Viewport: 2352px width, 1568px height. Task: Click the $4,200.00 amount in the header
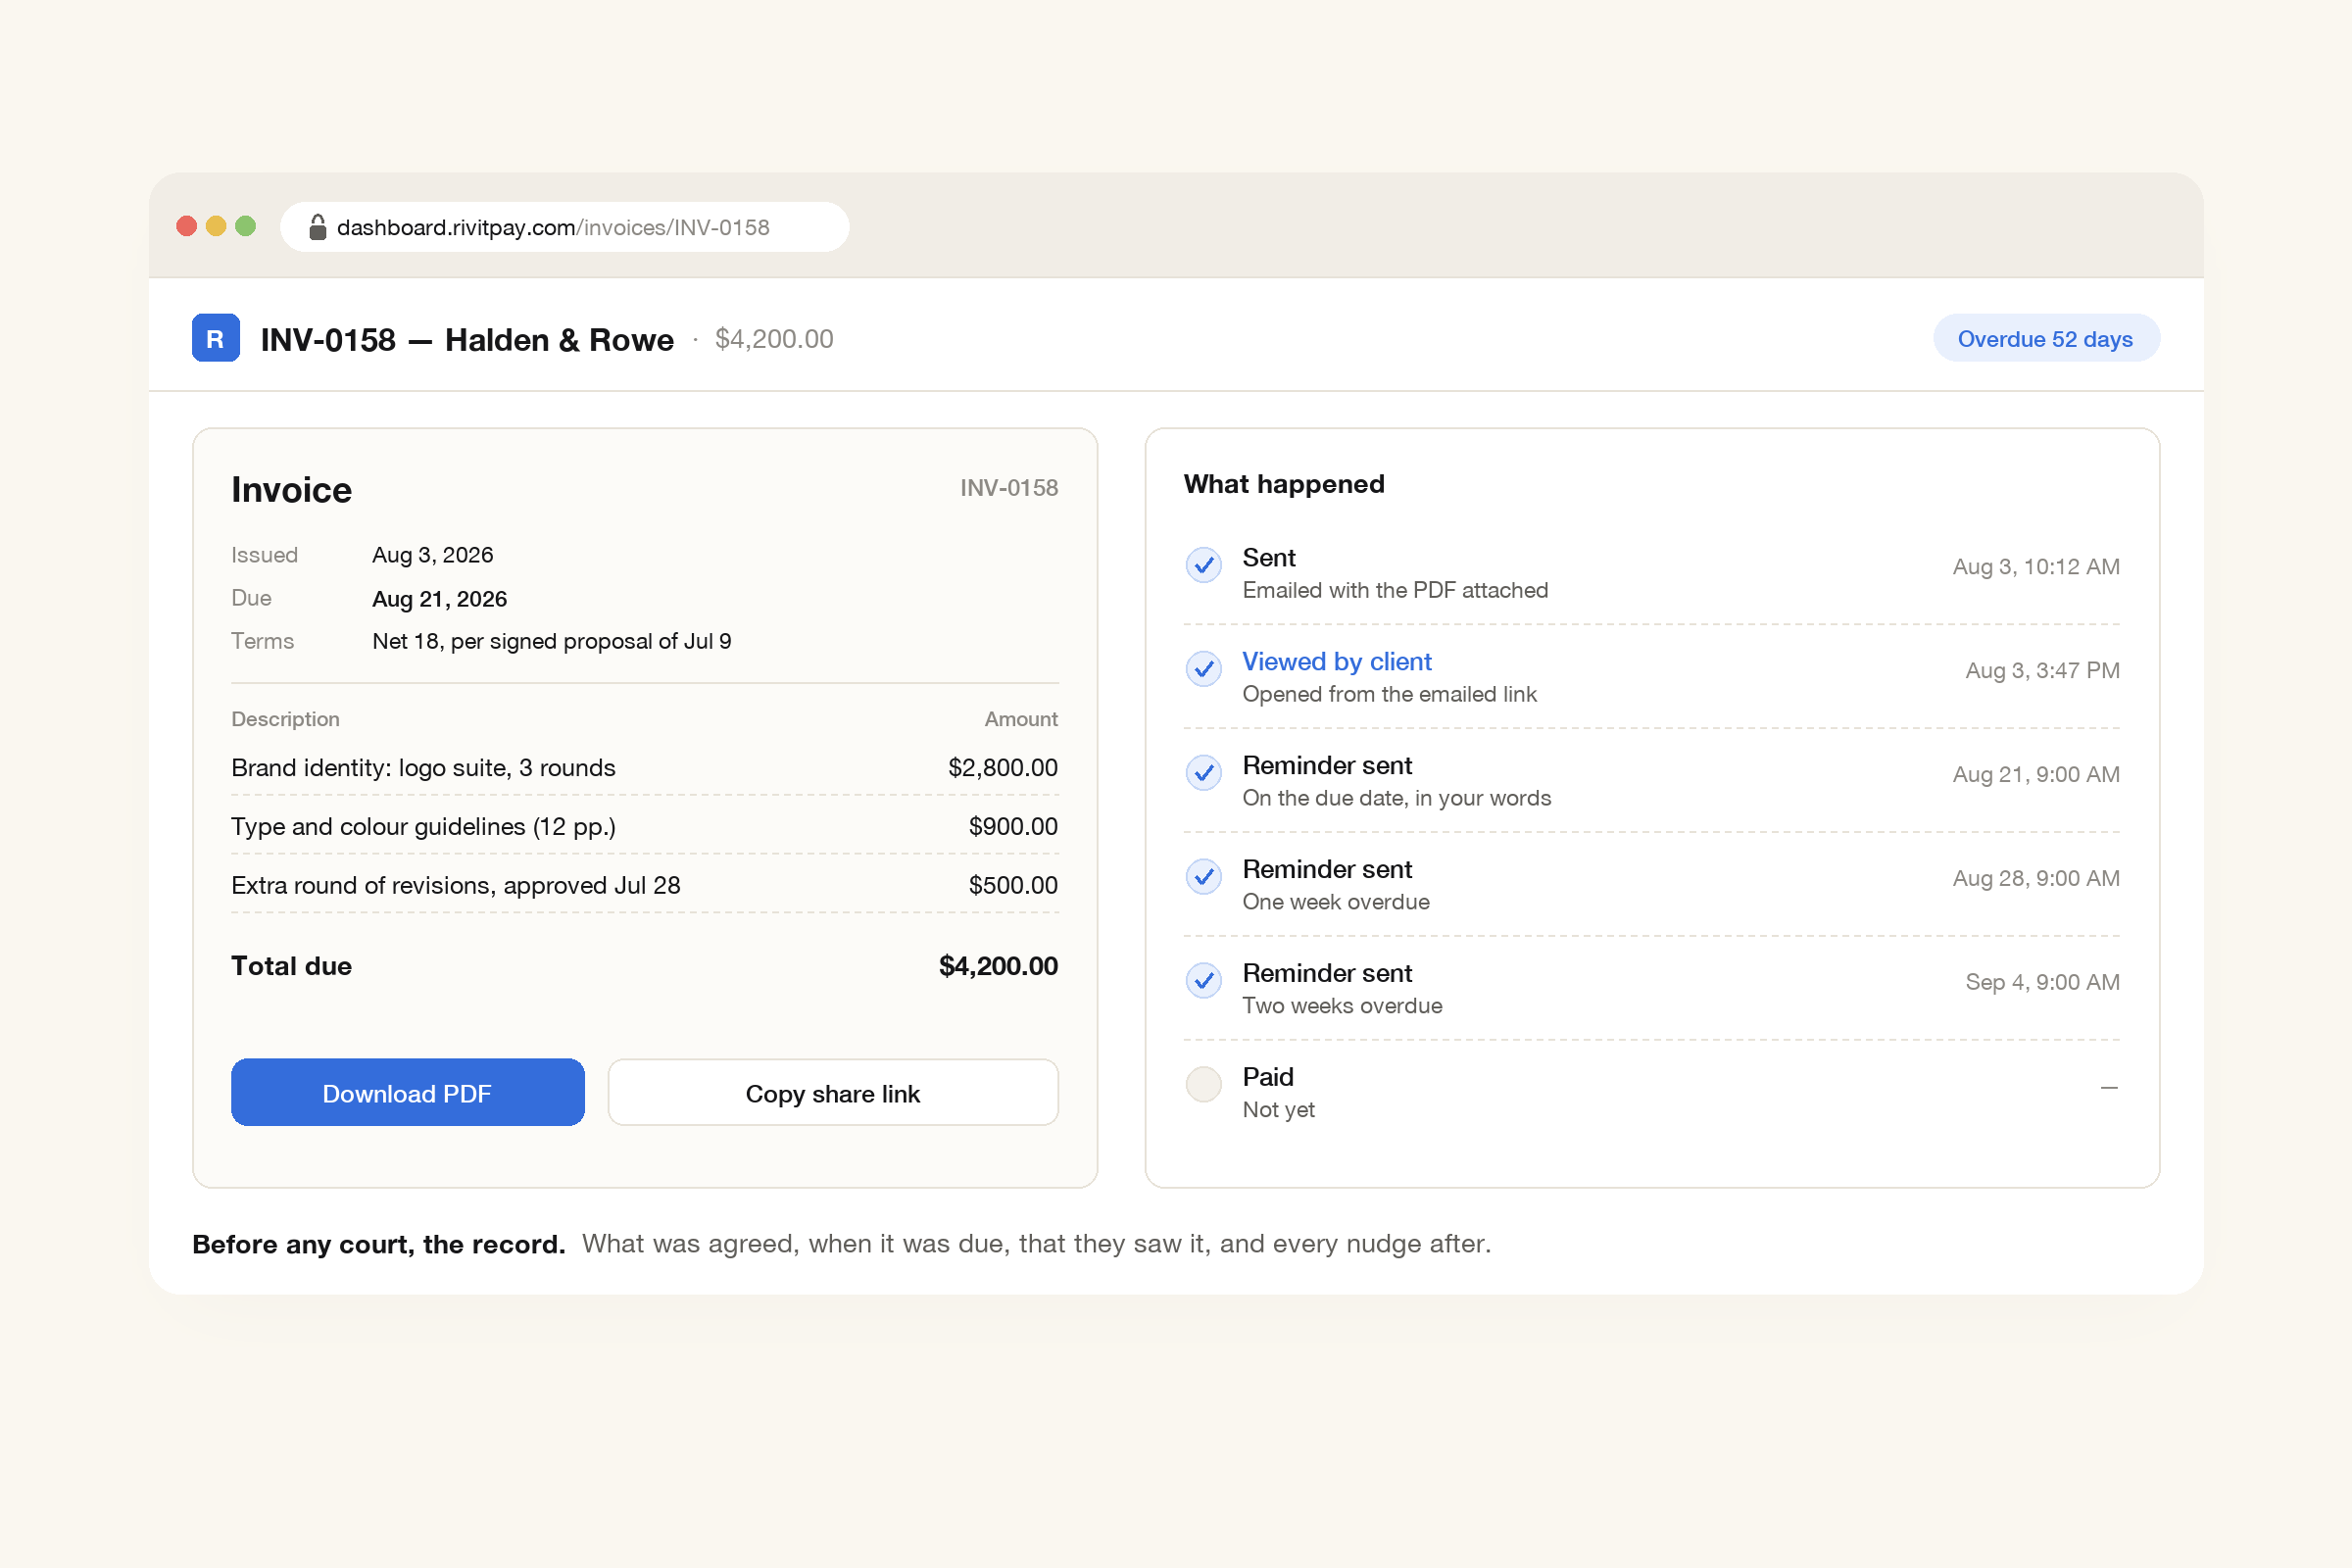(x=774, y=339)
